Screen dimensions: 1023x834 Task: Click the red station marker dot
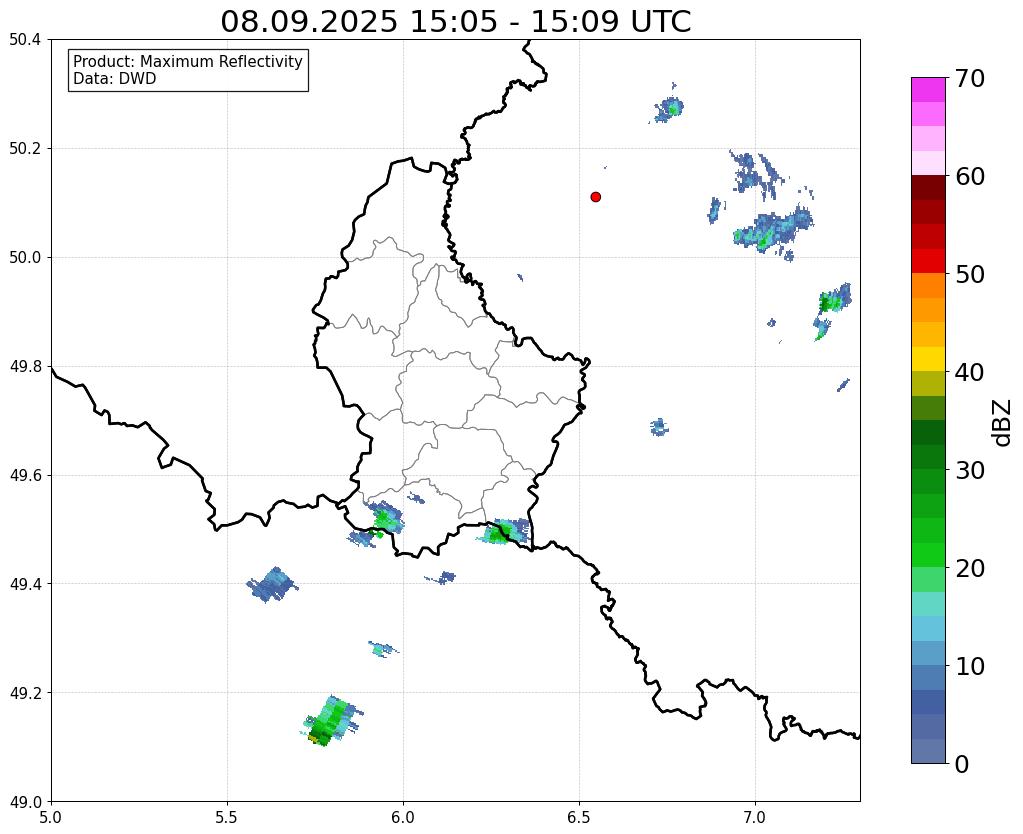tap(595, 197)
